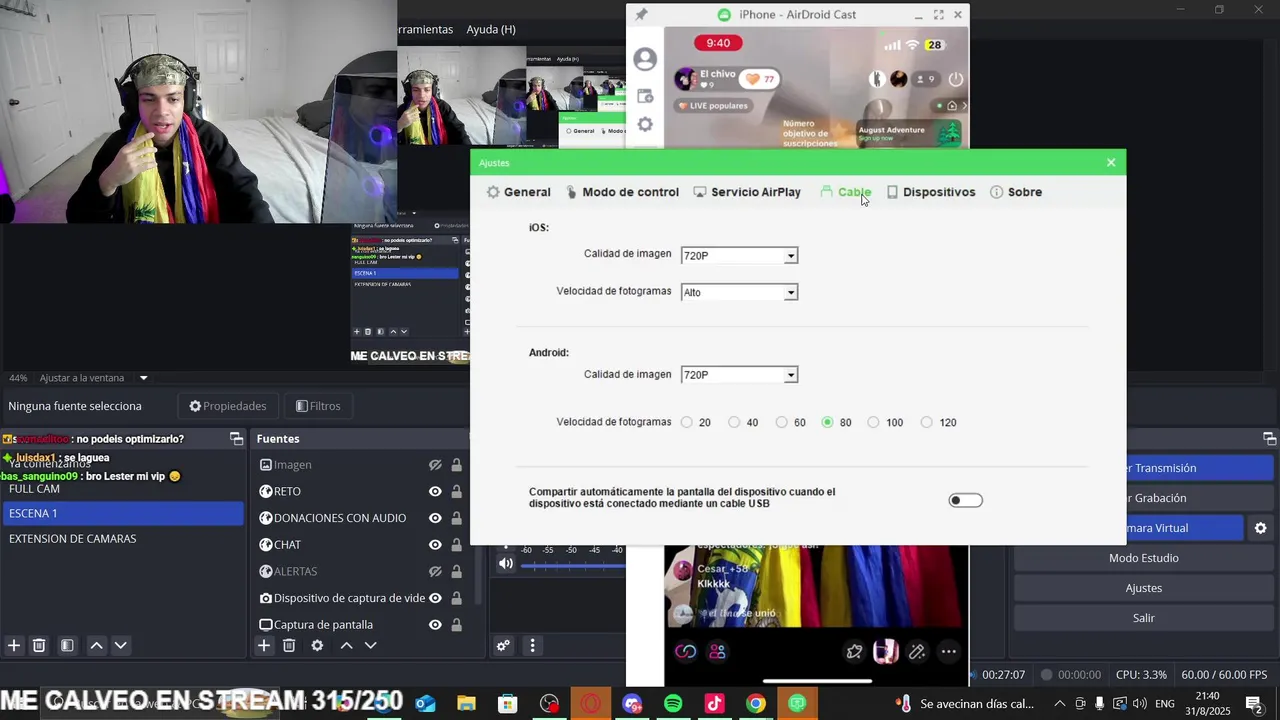This screenshot has width=1280, height=720.
Task: Click Modo Estudio button
Action: pyautogui.click(x=1144, y=558)
